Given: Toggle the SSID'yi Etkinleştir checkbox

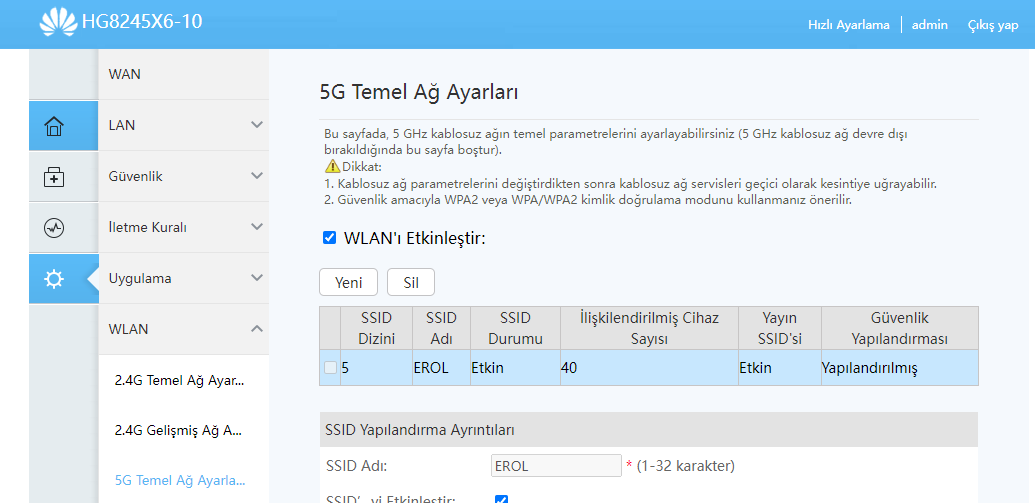Looking at the screenshot, I should pyautogui.click(x=501, y=499).
